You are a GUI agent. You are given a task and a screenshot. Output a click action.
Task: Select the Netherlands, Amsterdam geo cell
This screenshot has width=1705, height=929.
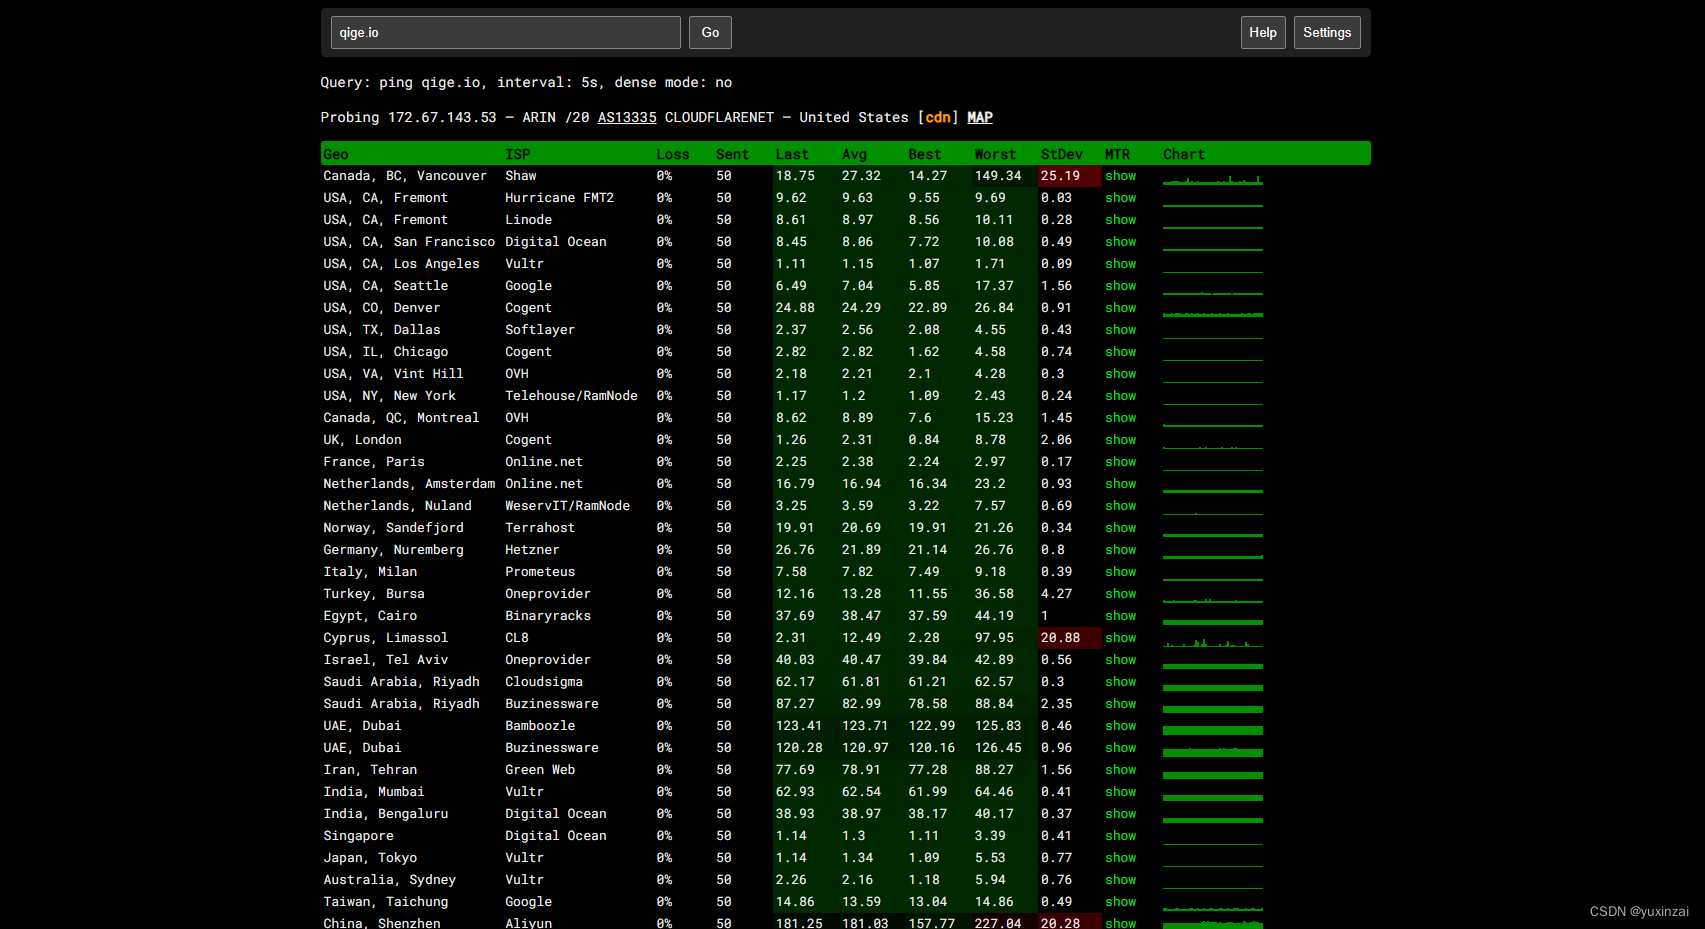coord(409,484)
